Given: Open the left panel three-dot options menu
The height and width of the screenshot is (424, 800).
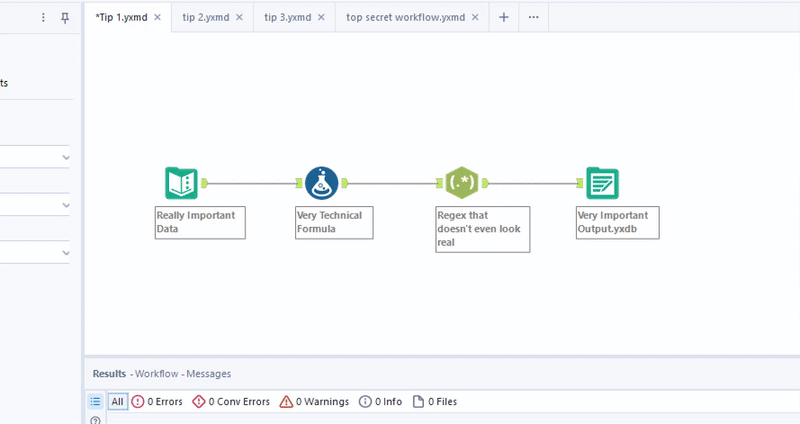Looking at the screenshot, I should coord(43,18).
